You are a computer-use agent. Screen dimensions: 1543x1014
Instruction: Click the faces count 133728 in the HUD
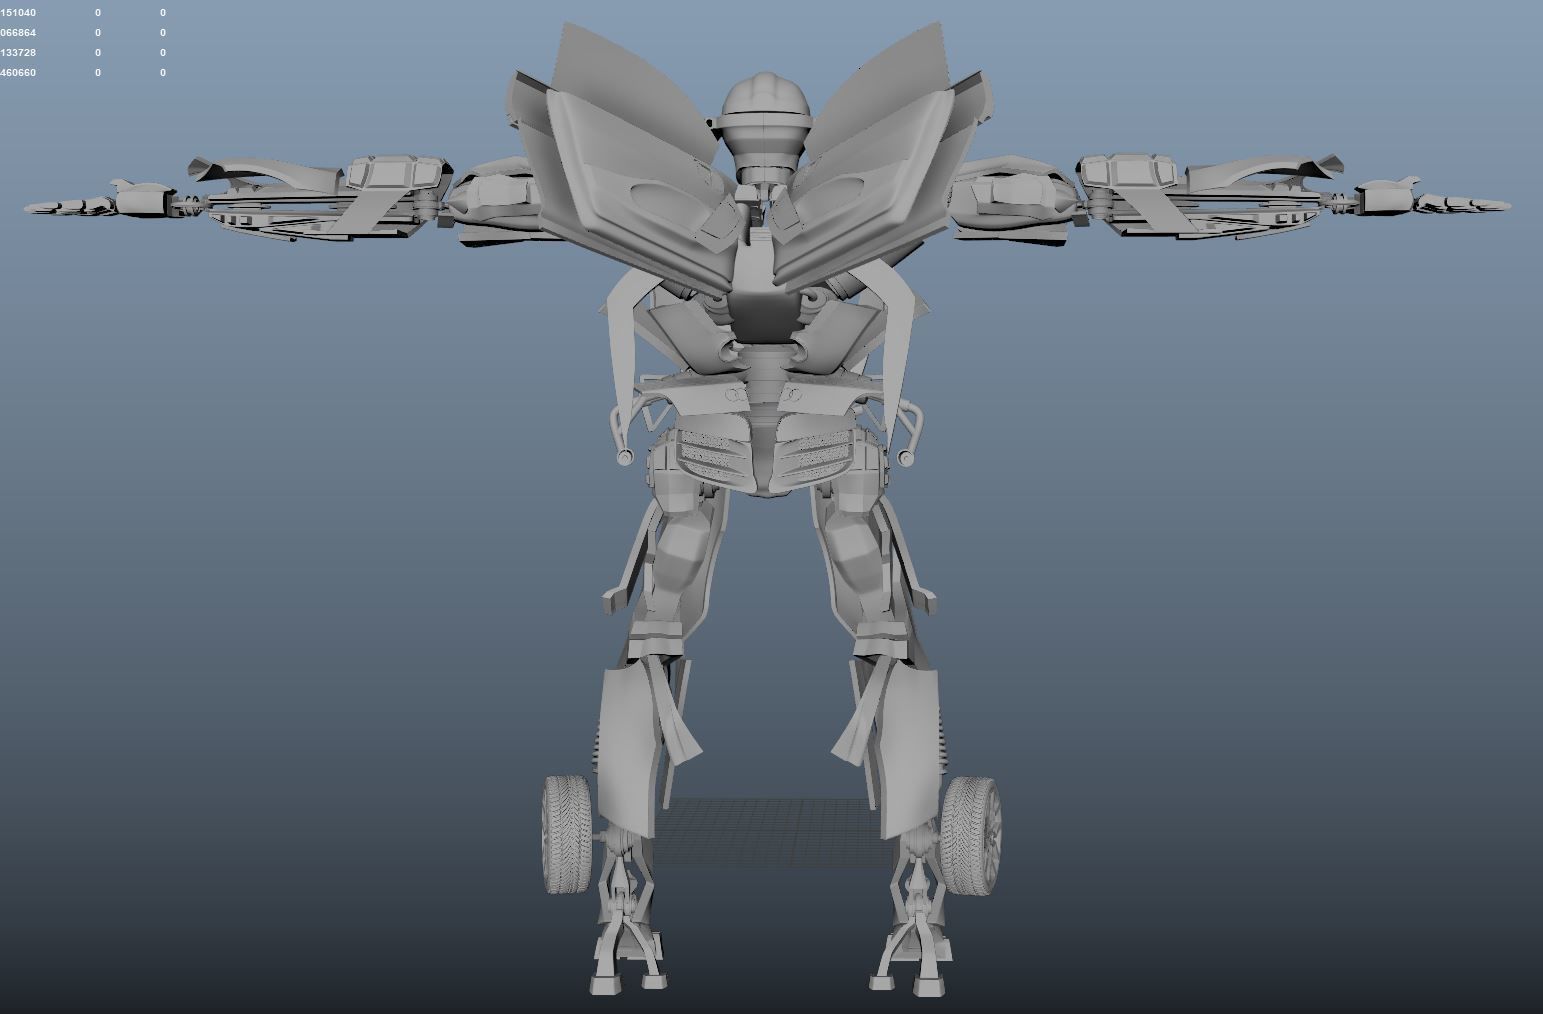click(x=17, y=51)
